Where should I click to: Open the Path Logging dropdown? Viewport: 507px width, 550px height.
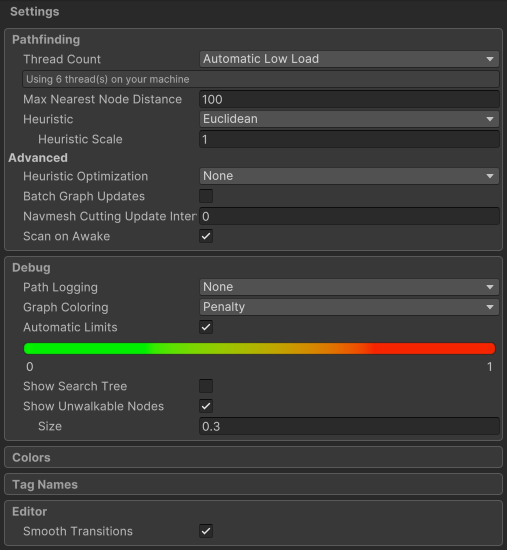(x=349, y=287)
